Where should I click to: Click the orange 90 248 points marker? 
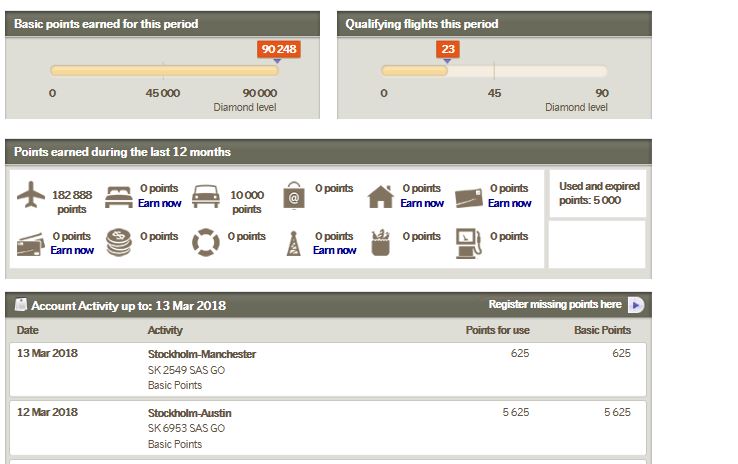point(278,49)
